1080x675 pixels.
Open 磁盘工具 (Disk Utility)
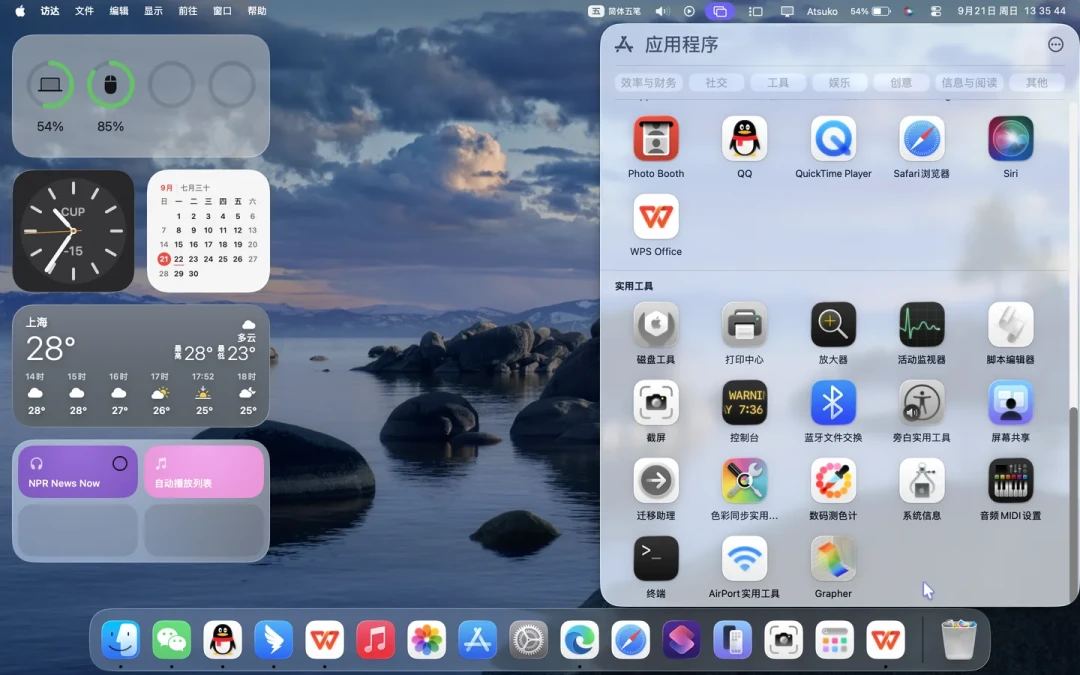[656, 325]
